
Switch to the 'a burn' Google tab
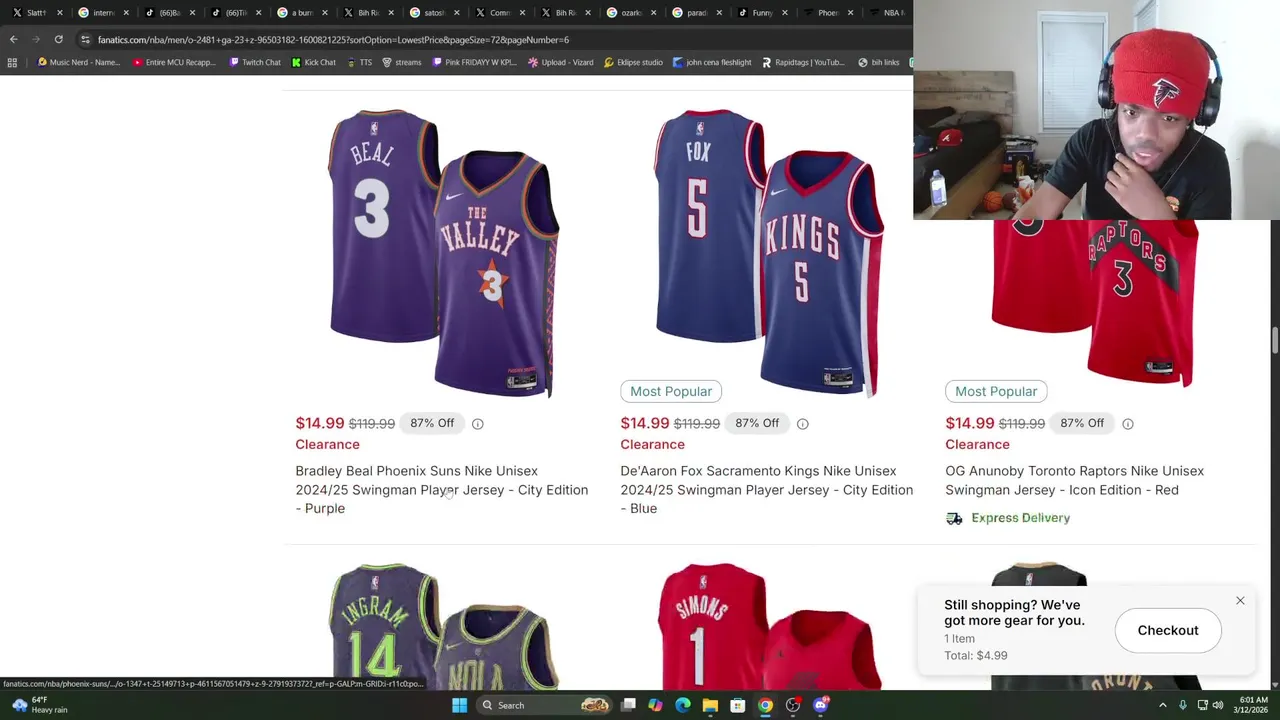tap(303, 13)
